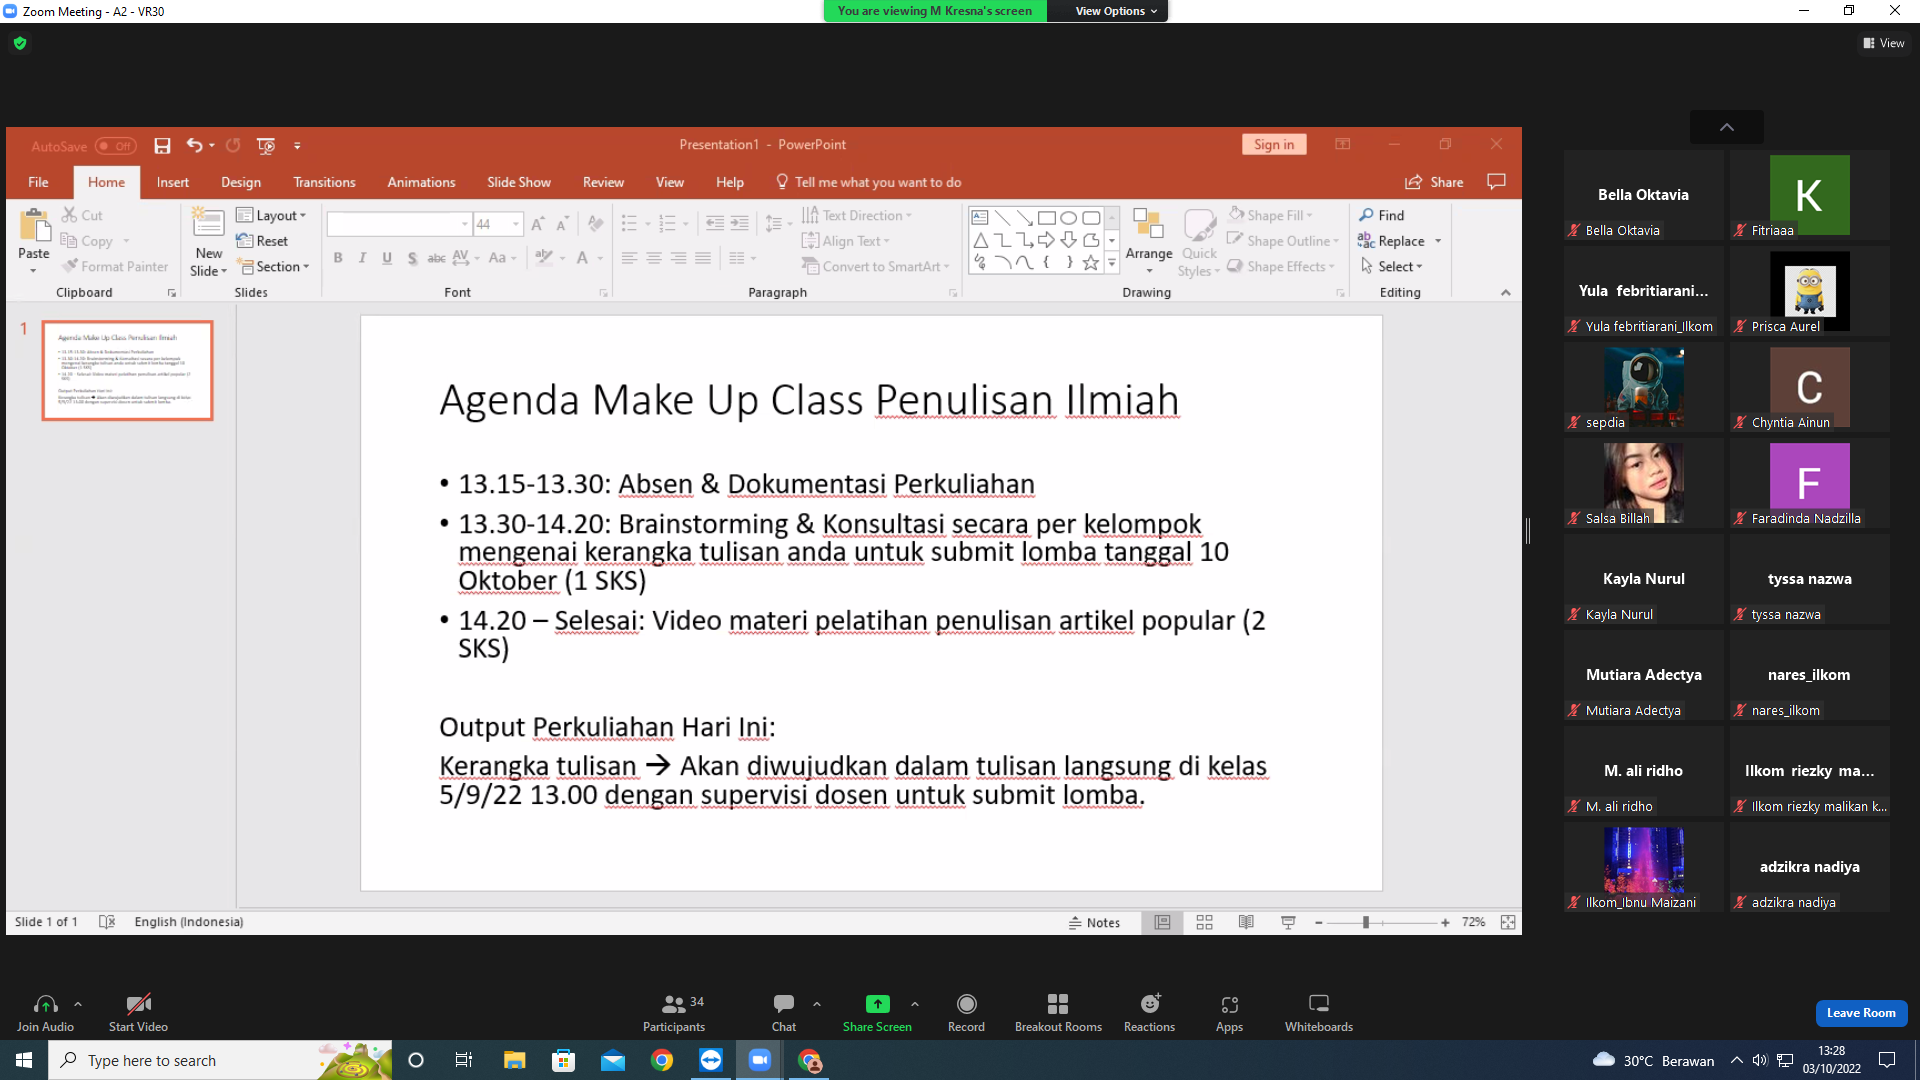The width and height of the screenshot is (1920, 1080).
Task: Open the Slide Show ribbon tab
Action: 518,182
